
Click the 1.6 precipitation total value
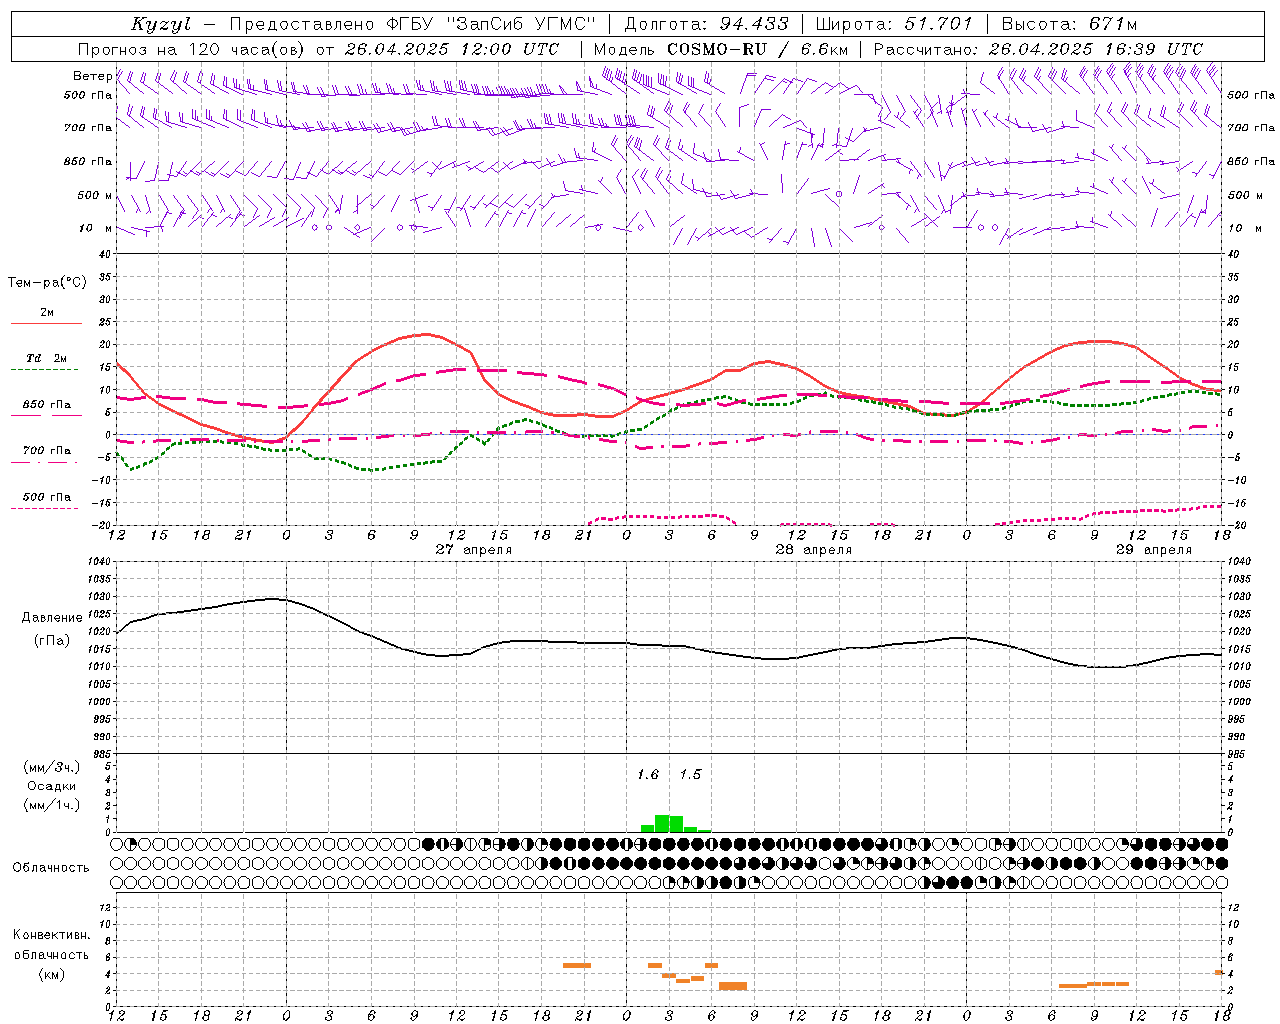(x=648, y=775)
